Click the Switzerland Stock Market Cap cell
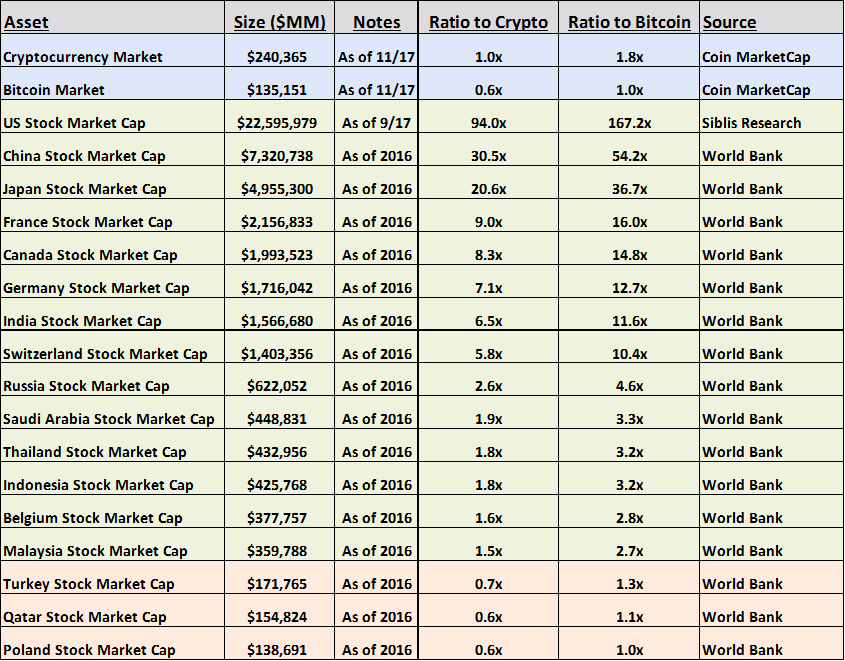 click(105, 354)
